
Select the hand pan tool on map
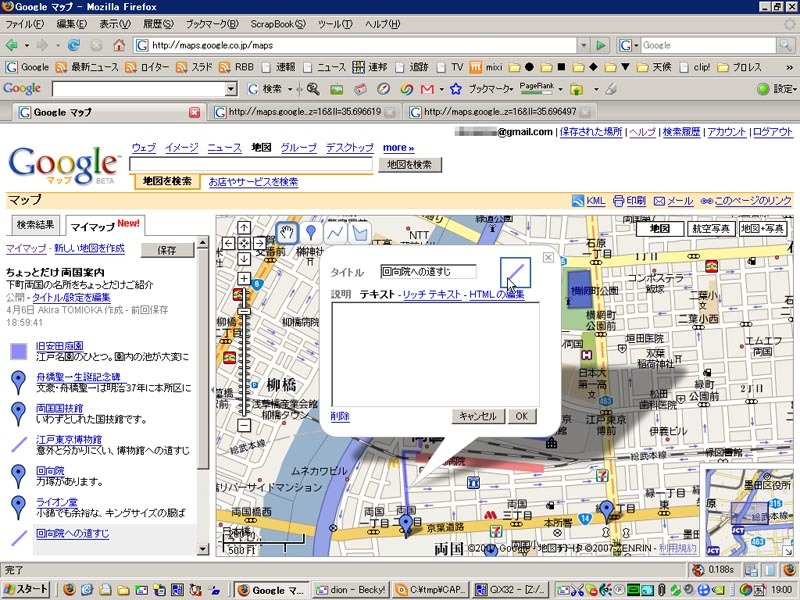click(x=287, y=233)
